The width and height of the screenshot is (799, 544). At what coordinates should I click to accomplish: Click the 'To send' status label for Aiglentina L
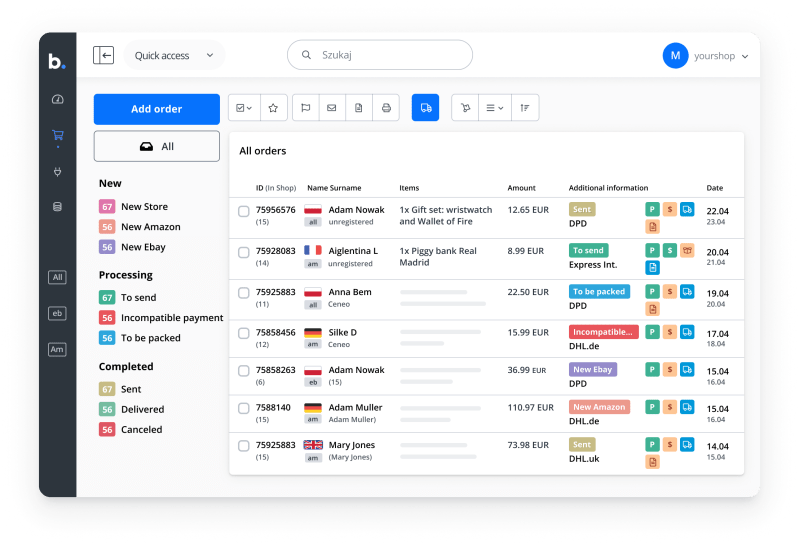589,250
